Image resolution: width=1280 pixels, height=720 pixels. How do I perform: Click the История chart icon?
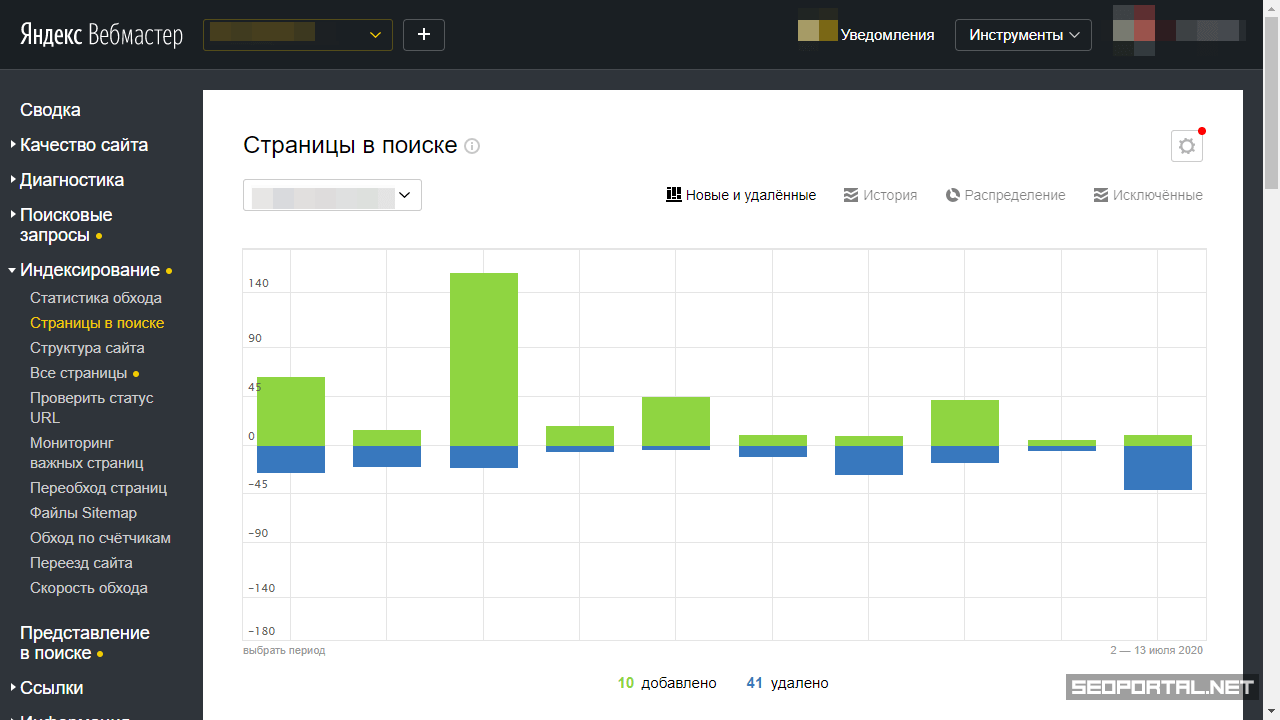(x=851, y=195)
